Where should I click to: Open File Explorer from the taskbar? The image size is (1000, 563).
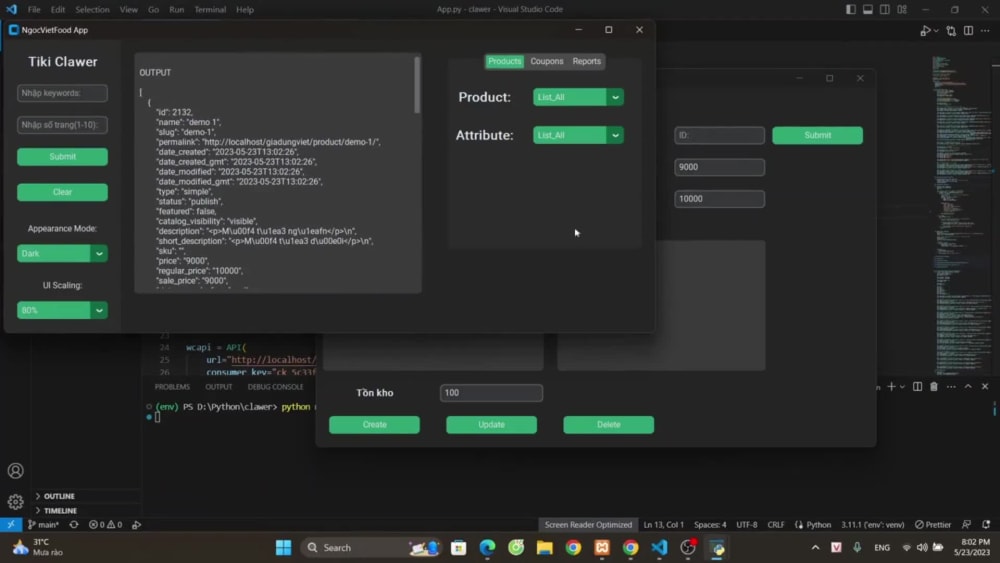pos(545,547)
